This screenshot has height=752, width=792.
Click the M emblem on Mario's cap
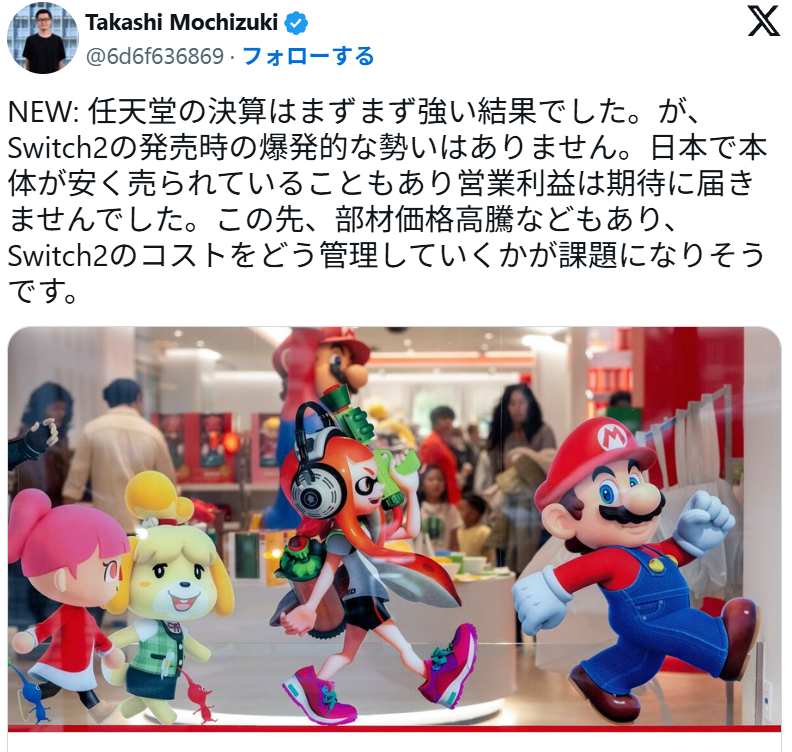coord(613,435)
